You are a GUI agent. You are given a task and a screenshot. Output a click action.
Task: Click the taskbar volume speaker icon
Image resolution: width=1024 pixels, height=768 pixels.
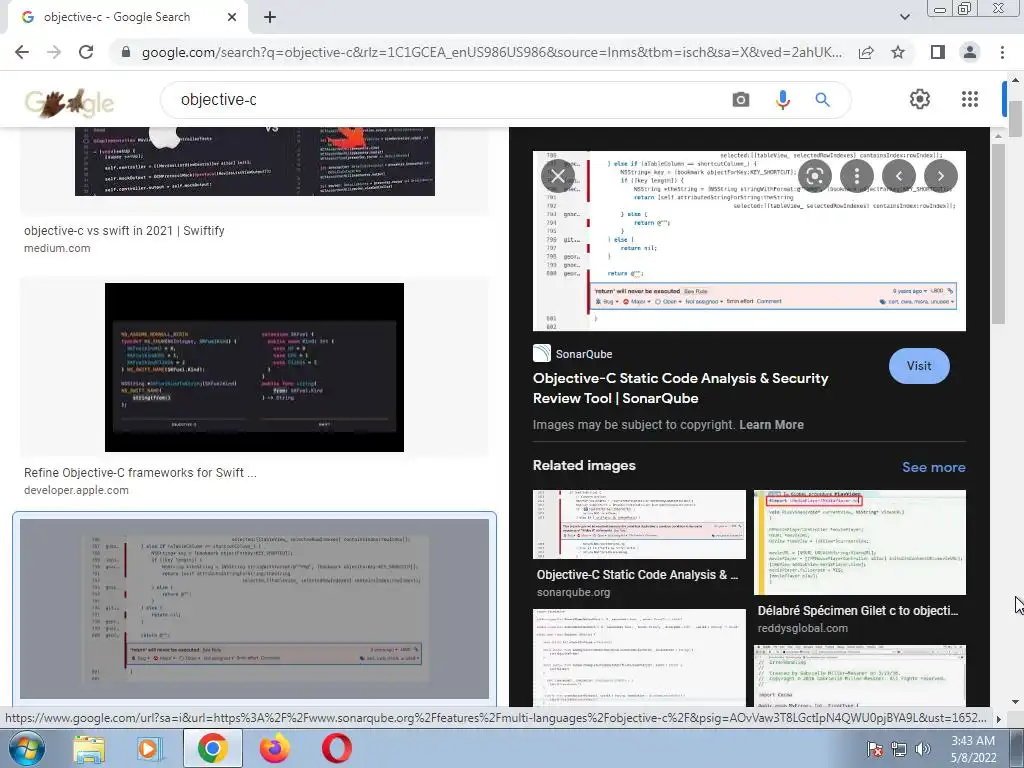coord(922,749)
